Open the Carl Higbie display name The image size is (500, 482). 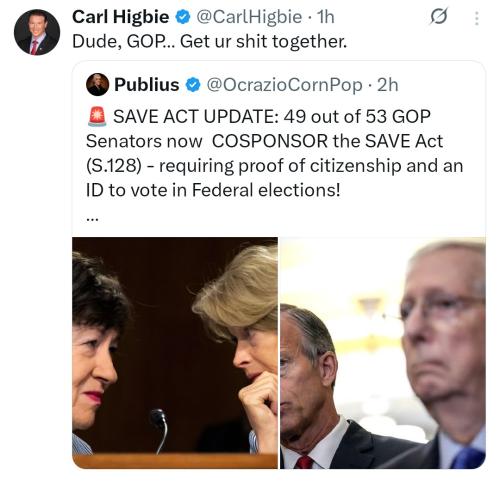pyautogui.click(x=121, y=17)
